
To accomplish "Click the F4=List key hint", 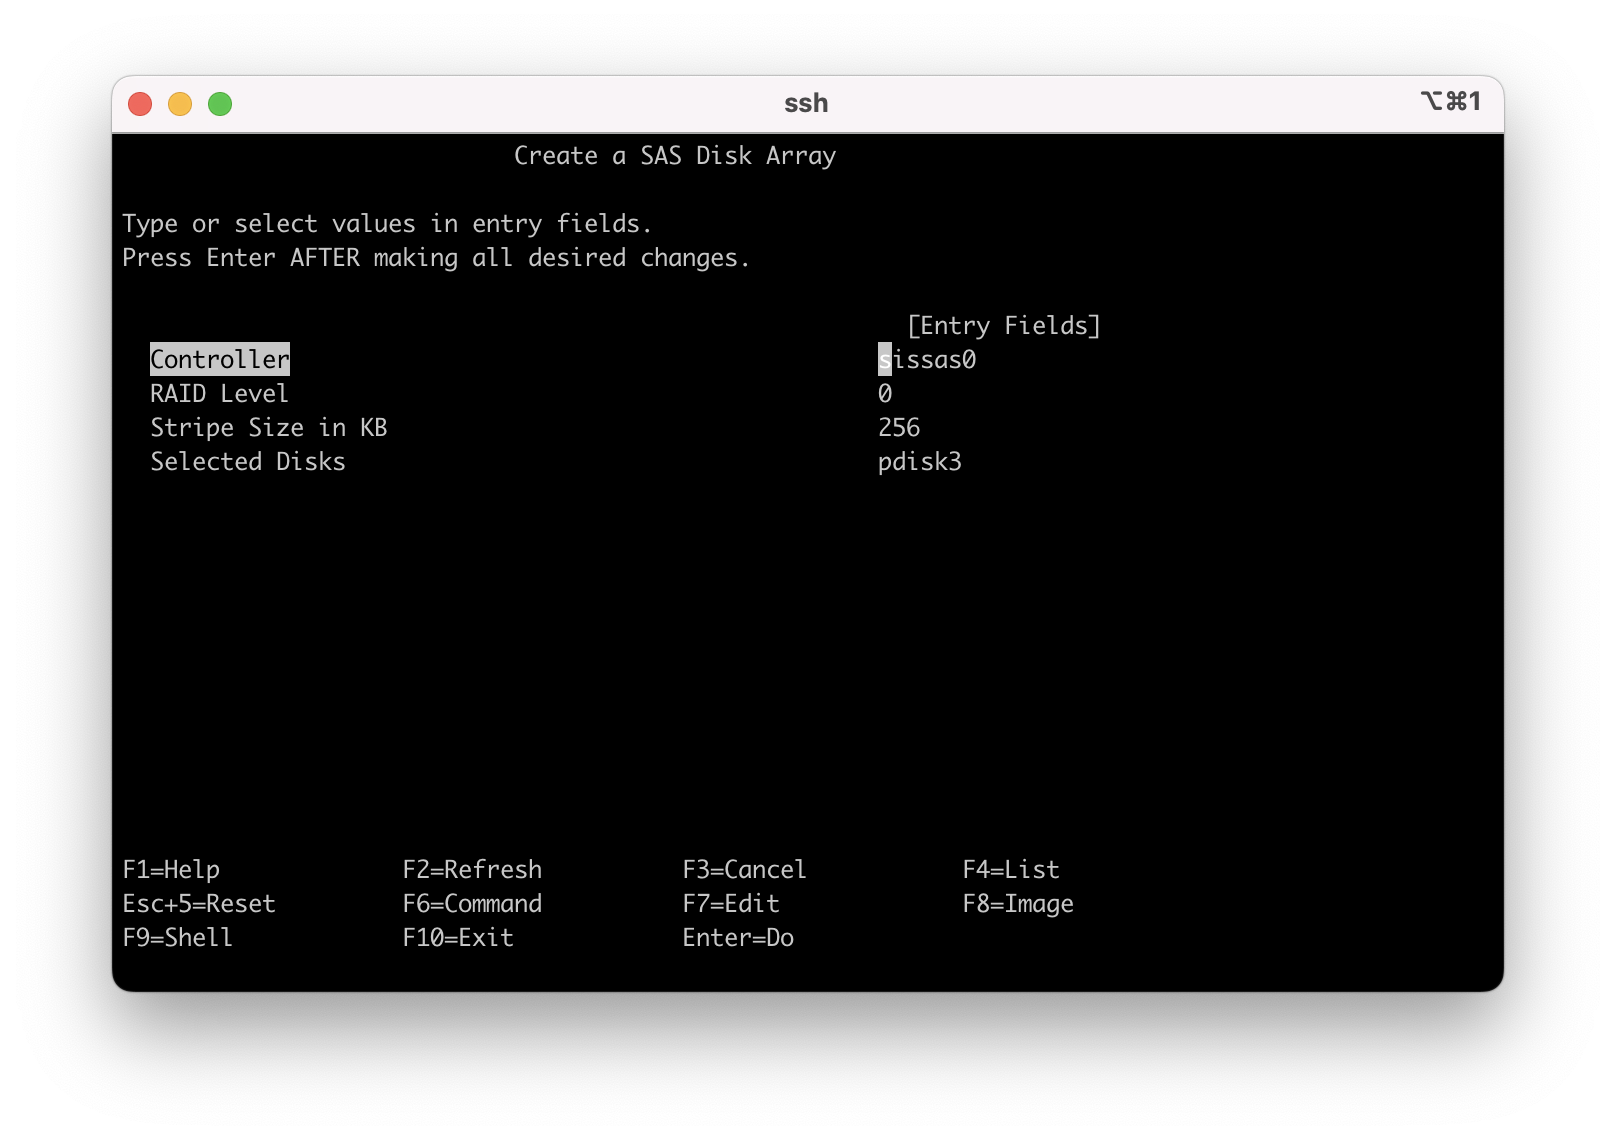I will [x=1011, y=869].
